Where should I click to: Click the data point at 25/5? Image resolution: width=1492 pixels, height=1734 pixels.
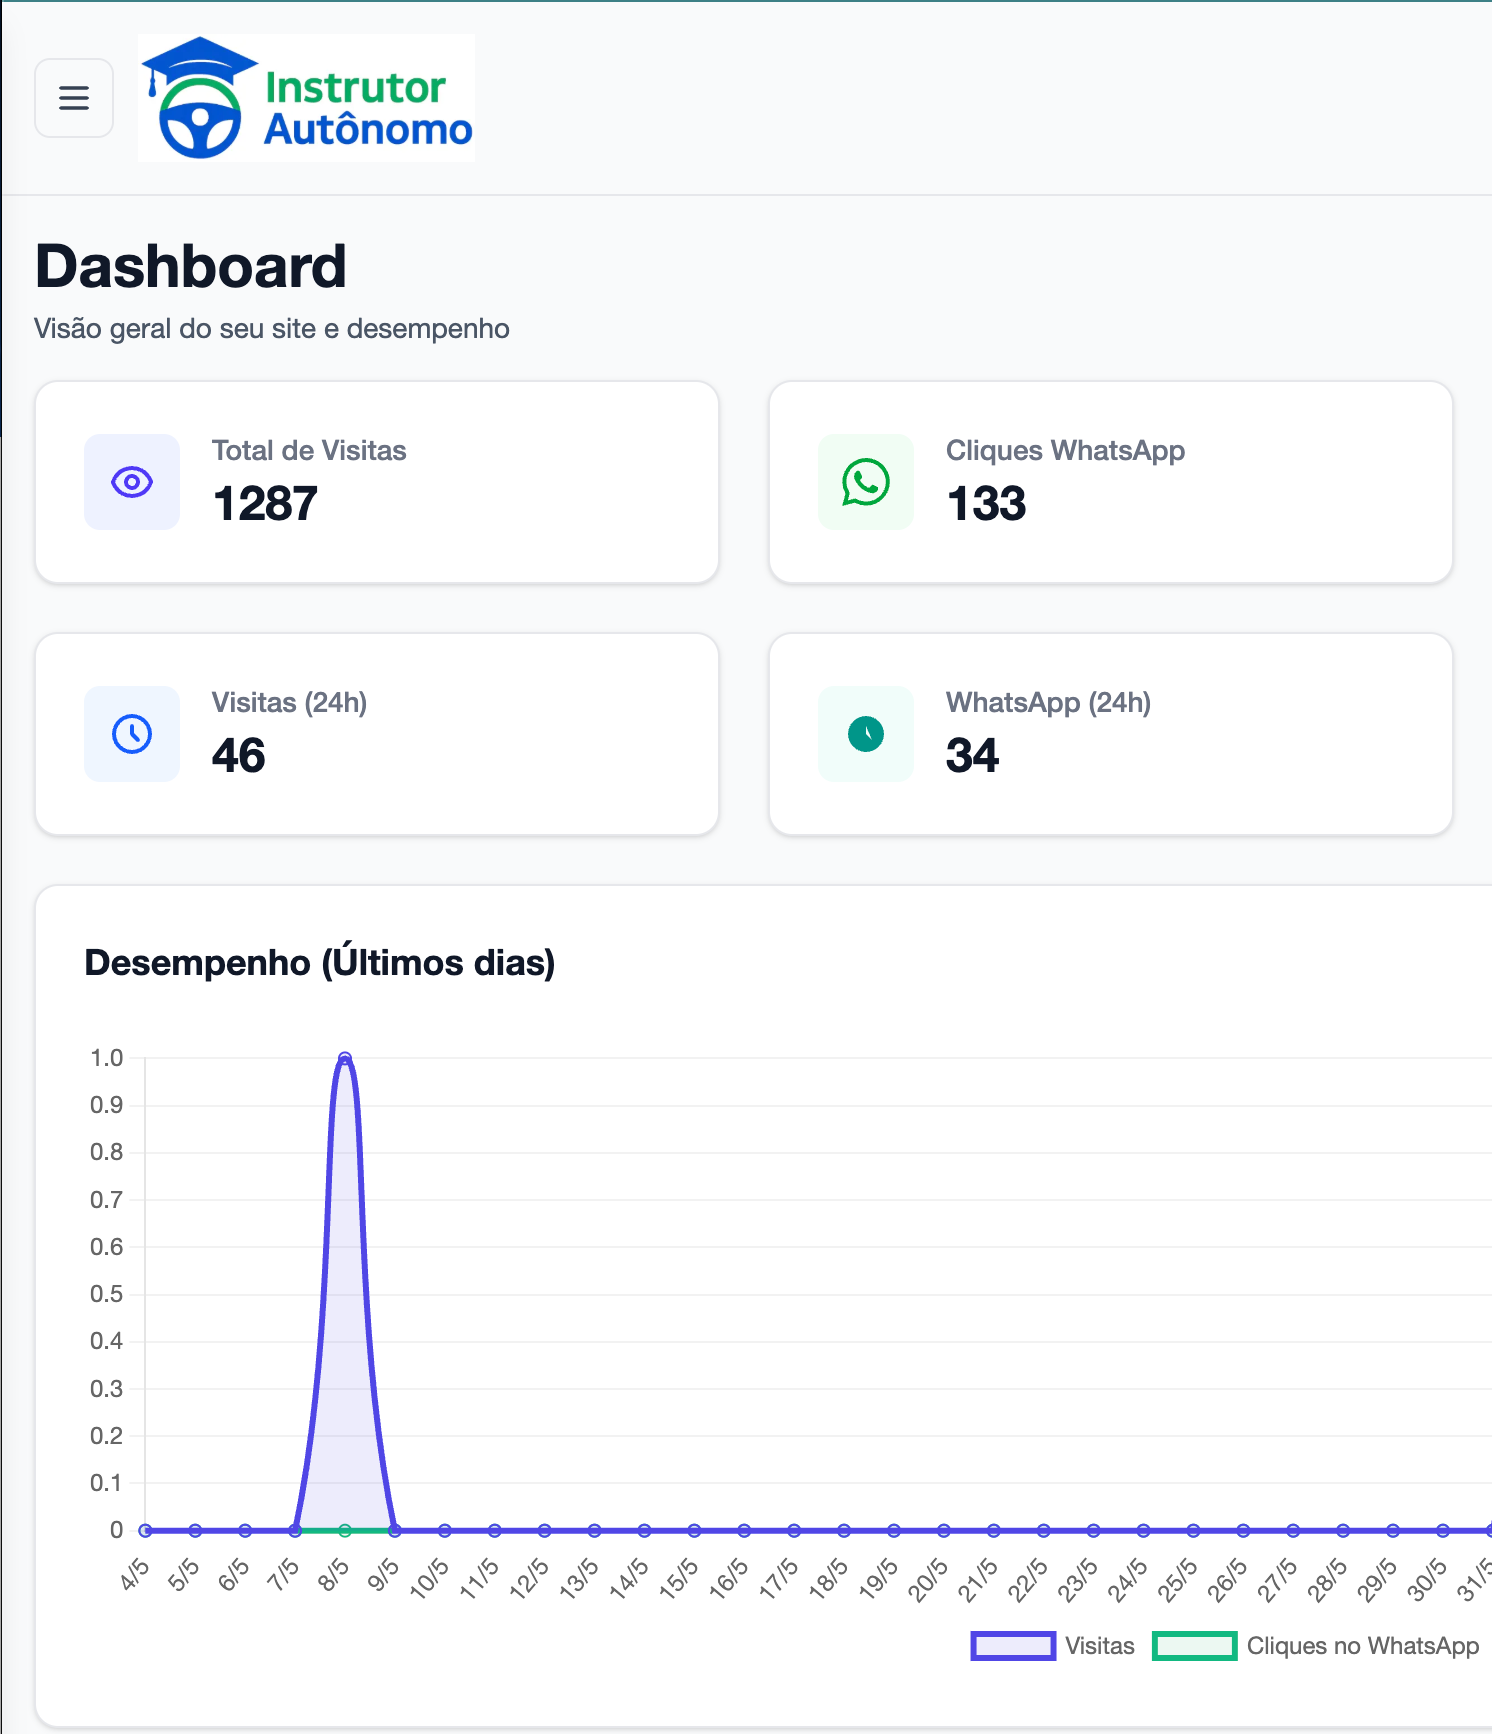click(1193, 1530)
